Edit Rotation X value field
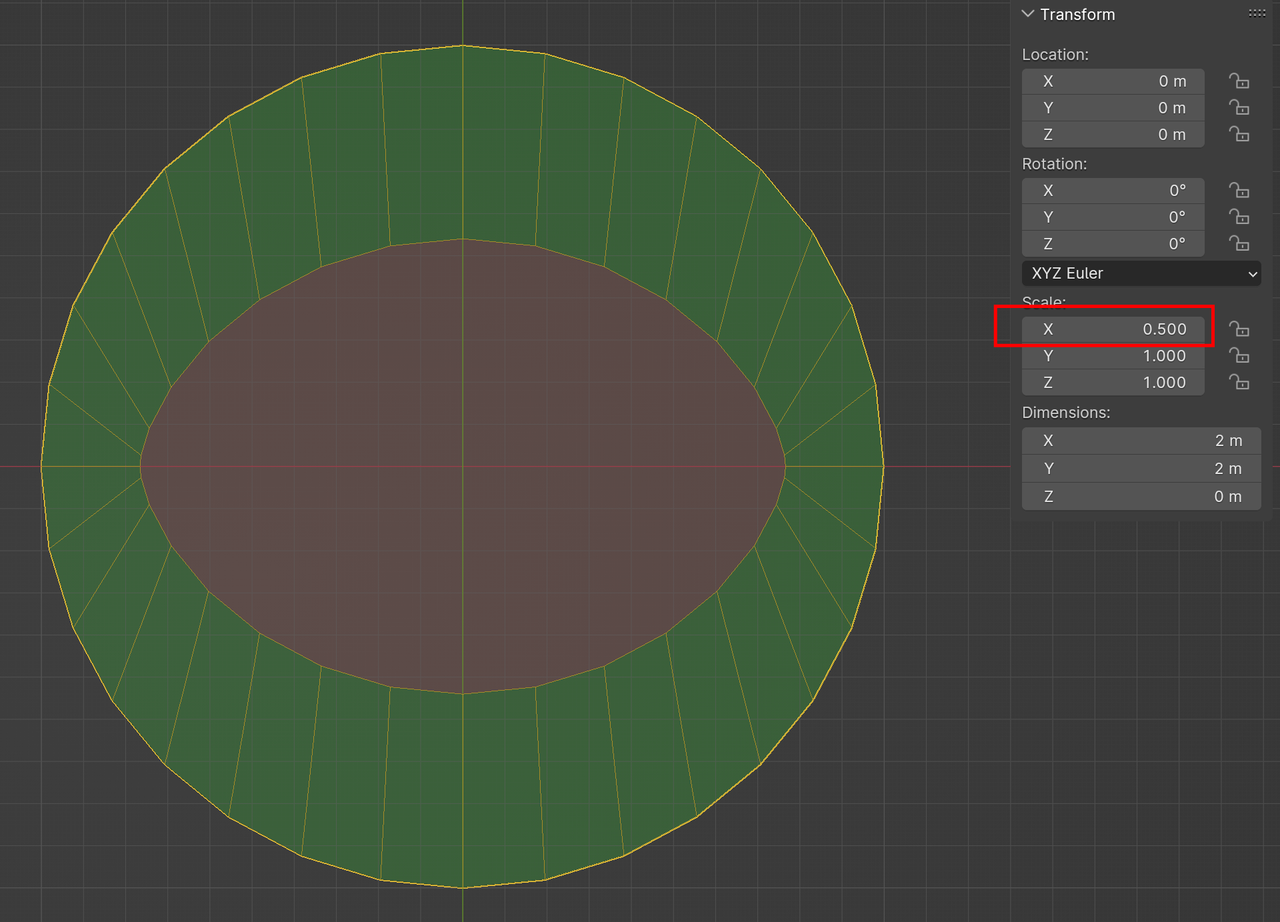Image resolution: width=1280 pixels, height=922 pixels. (x=1113, y=190)
